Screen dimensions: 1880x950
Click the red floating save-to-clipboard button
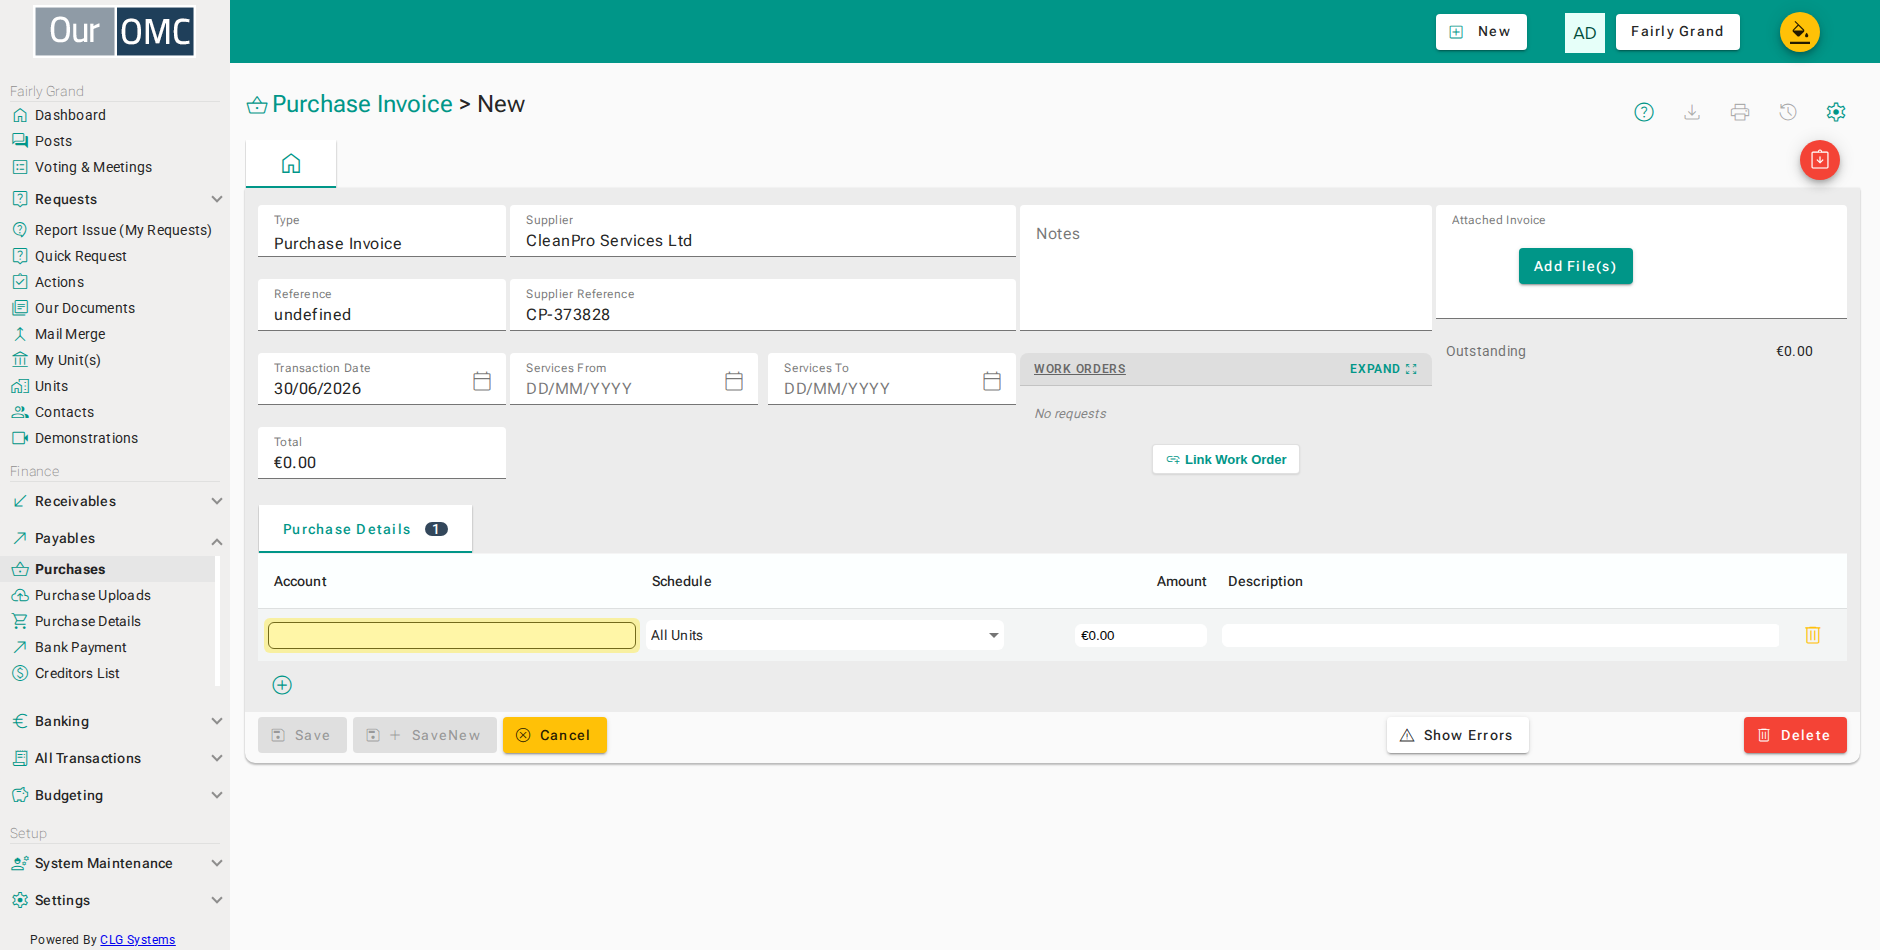1820,160
